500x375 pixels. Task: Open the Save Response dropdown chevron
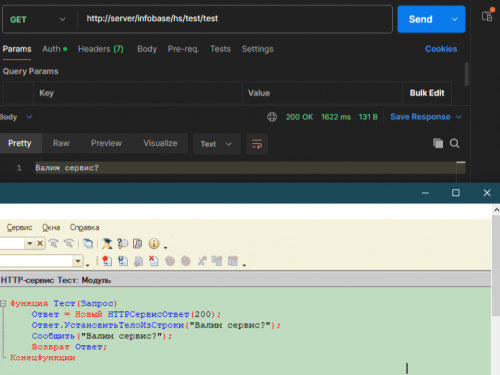click(459, 117)
